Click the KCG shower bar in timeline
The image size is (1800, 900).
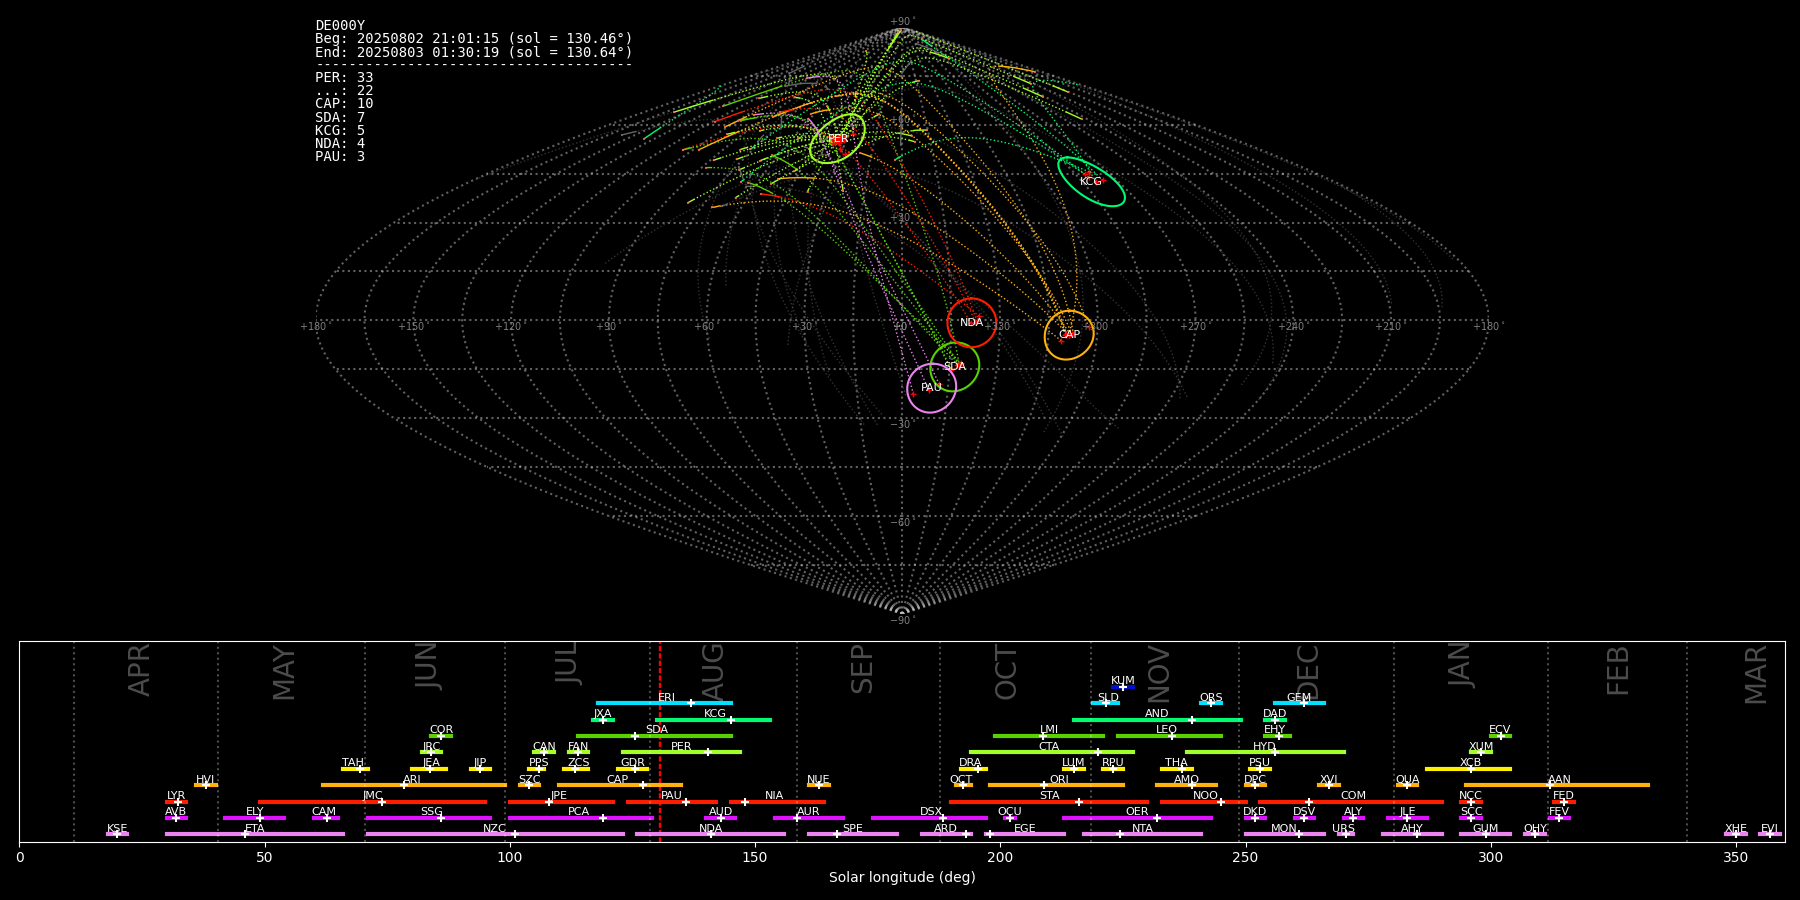713,719
